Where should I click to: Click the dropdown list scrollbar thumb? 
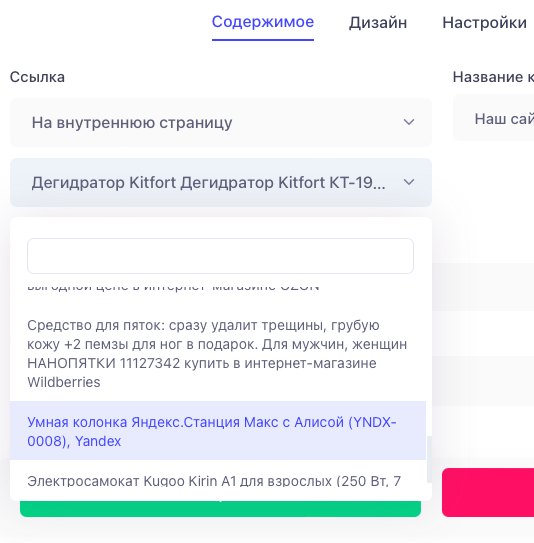(x=429, y=459)
